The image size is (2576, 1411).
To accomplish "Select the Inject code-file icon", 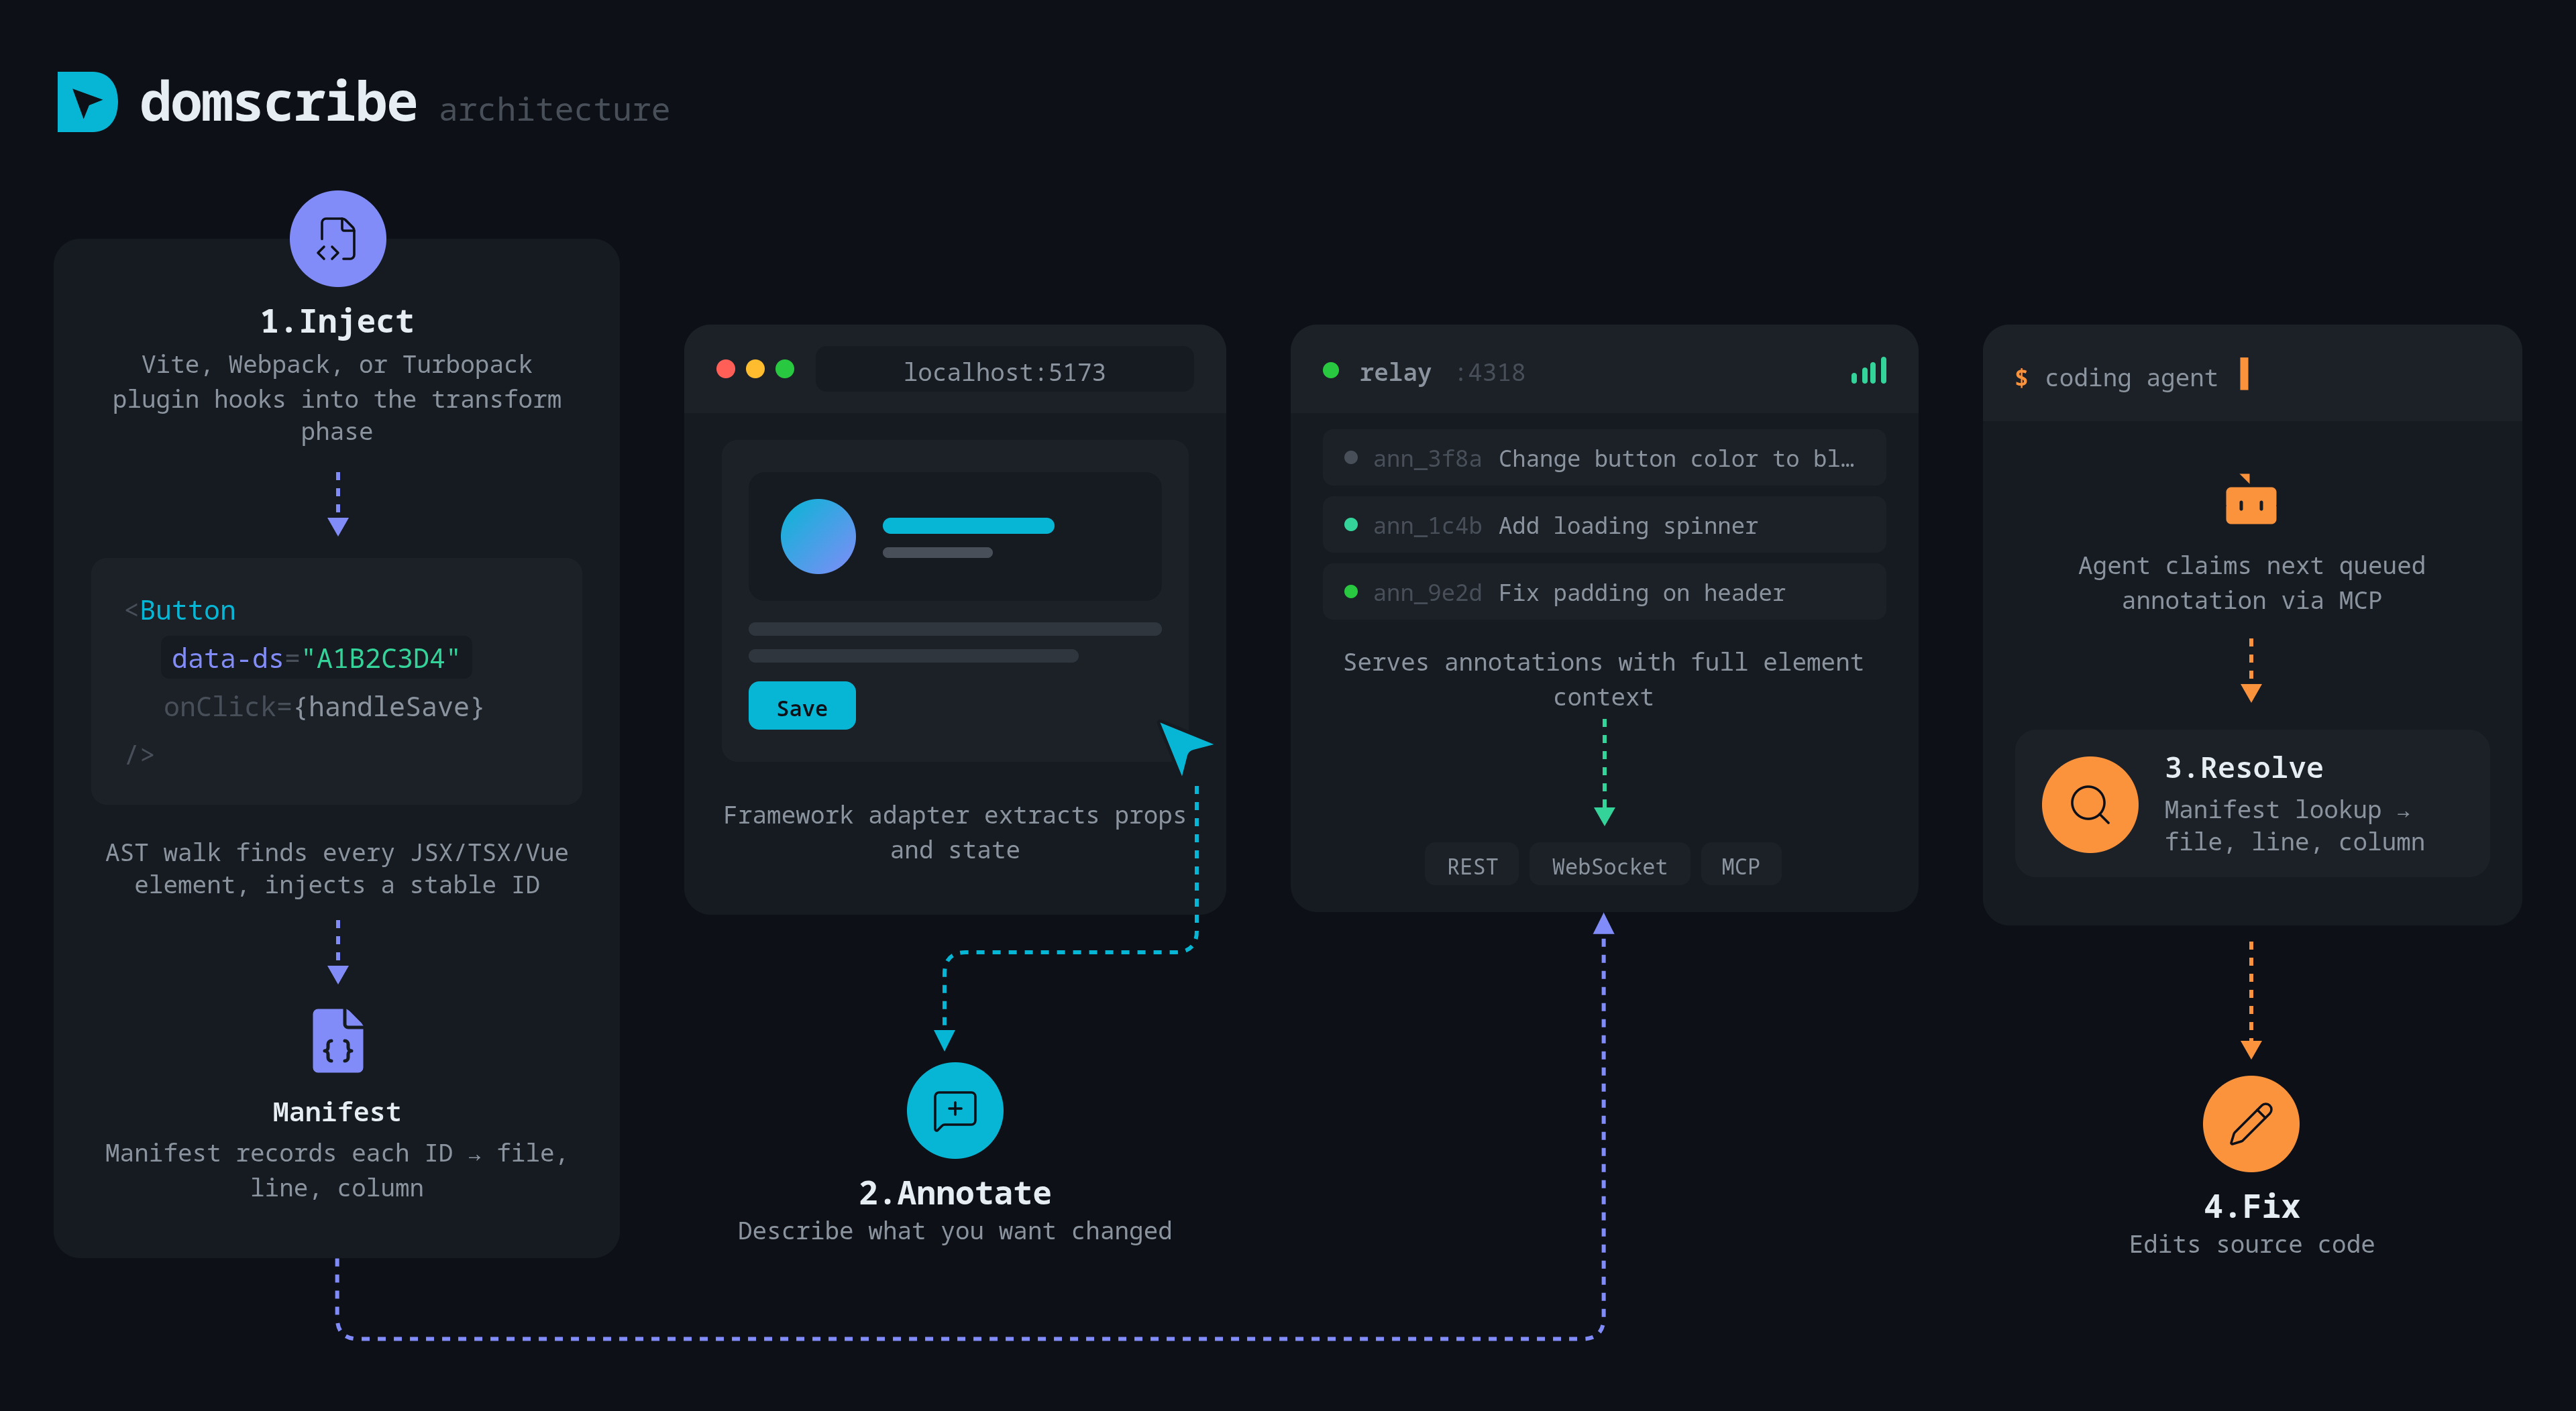I will [x=337, y=238].
